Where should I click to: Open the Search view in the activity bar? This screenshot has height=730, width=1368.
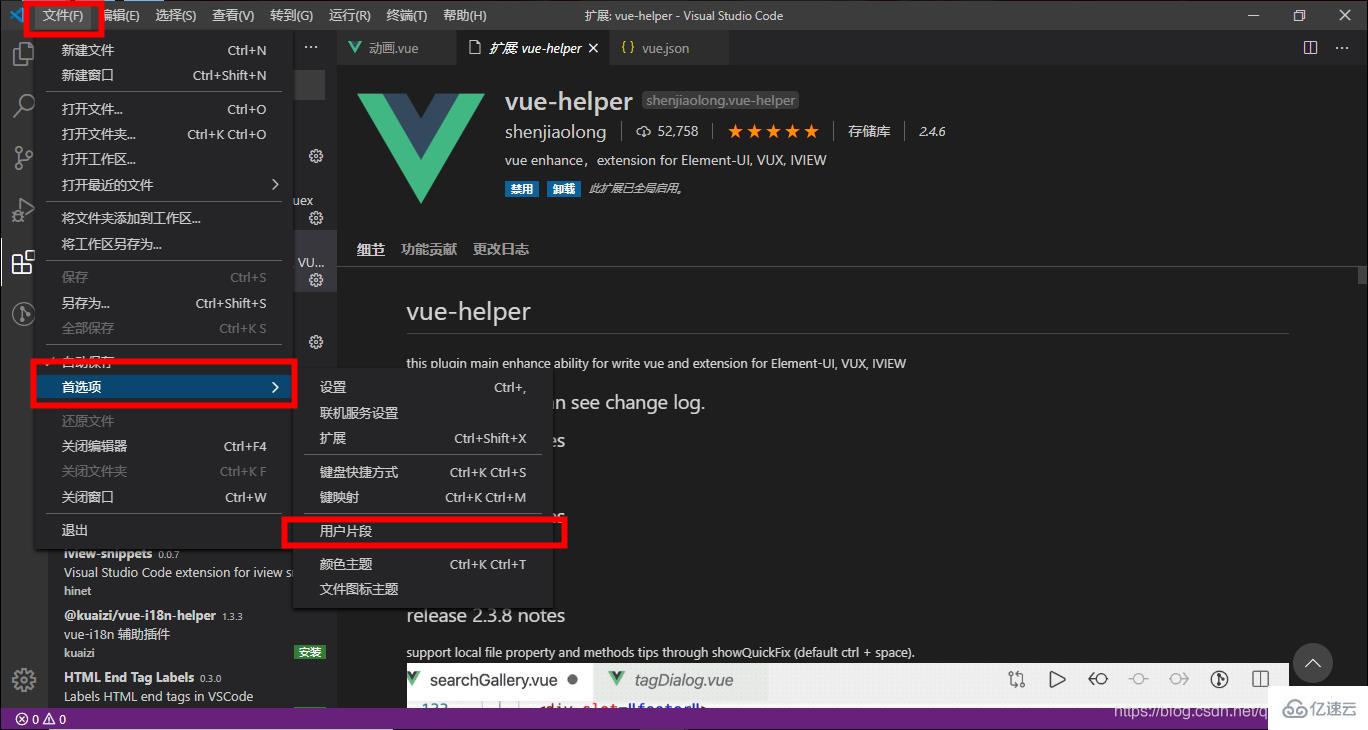point(23,106)
